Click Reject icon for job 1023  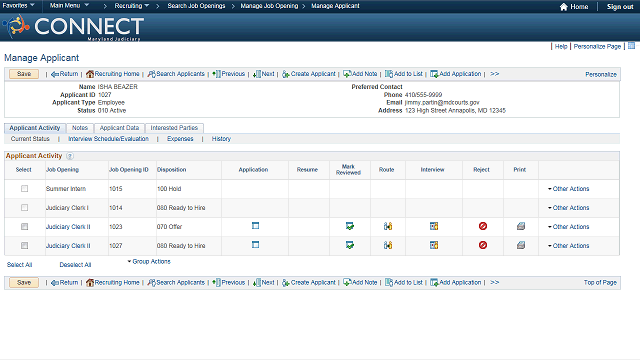point(483,226)
